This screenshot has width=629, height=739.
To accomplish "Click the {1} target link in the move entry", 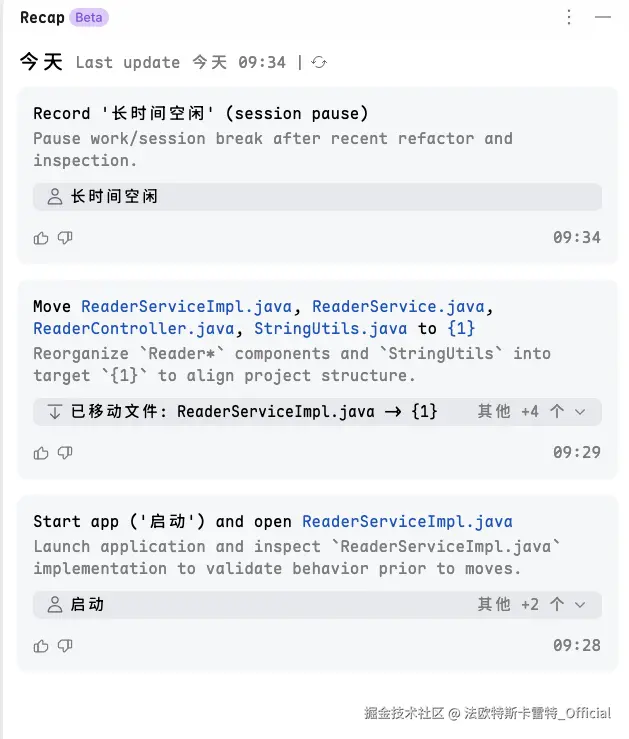I will 461,328.
